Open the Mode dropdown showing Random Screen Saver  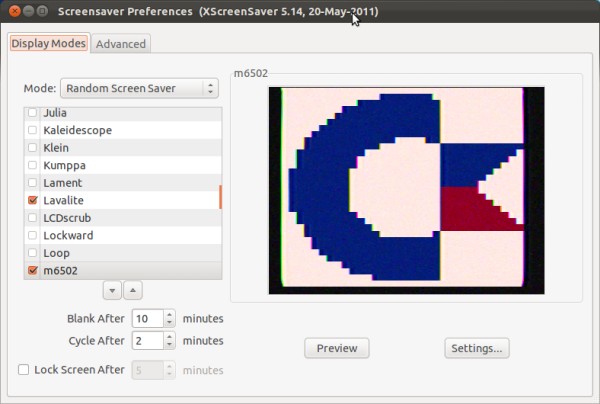pyautogui.click(x=139, y=88)
